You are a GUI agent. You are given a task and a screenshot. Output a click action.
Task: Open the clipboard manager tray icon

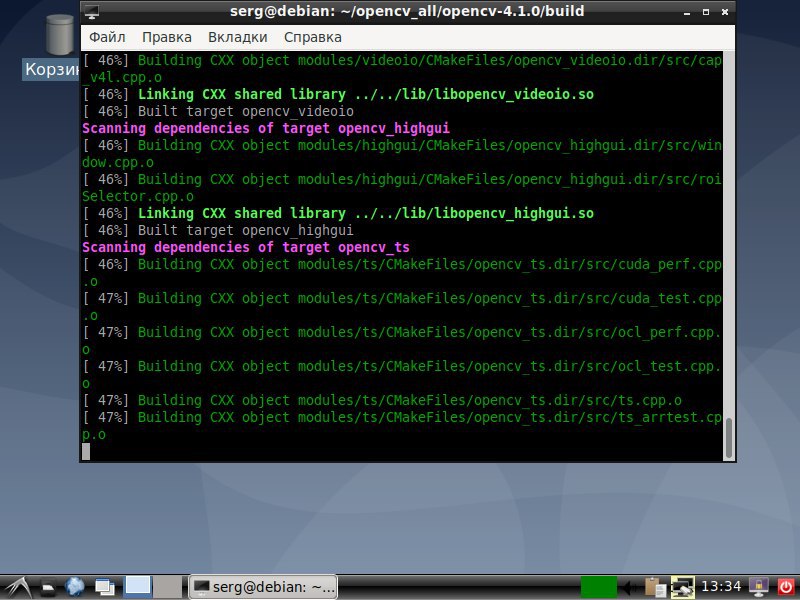pos(656,587)
